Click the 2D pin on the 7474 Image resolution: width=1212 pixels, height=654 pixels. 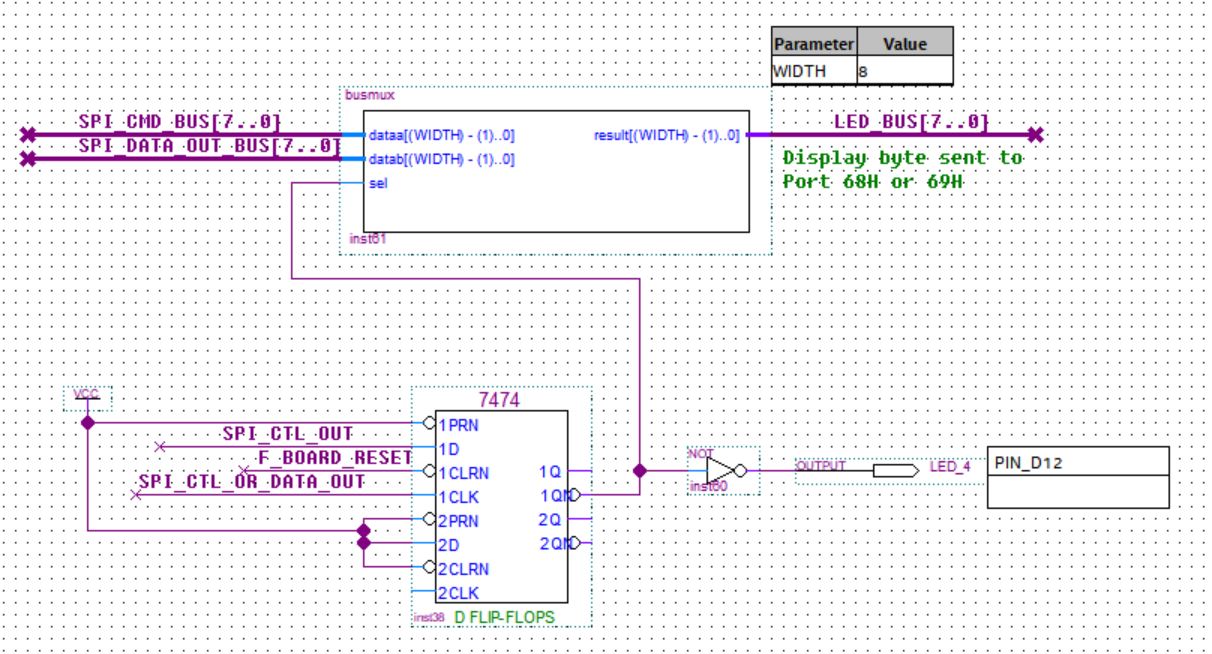coord(447,545)
